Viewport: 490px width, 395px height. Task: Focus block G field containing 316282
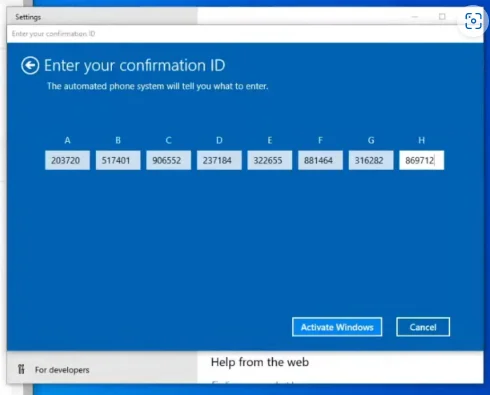tap(371, 160)
